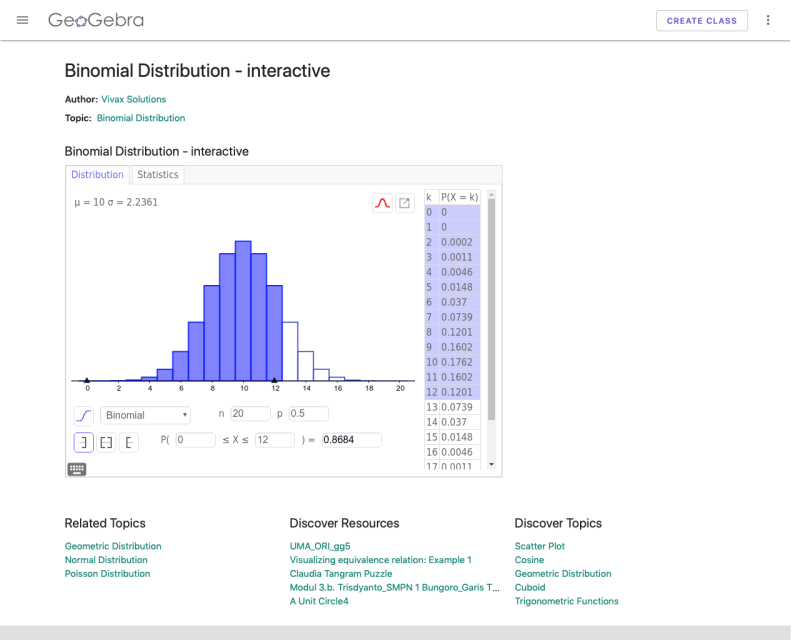Toggle the red normal curve overlay icon

[382, 202]
